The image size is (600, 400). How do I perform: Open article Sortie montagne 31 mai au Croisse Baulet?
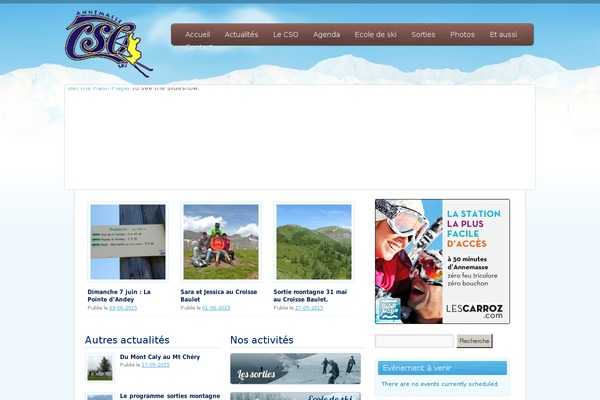[310, 296]
